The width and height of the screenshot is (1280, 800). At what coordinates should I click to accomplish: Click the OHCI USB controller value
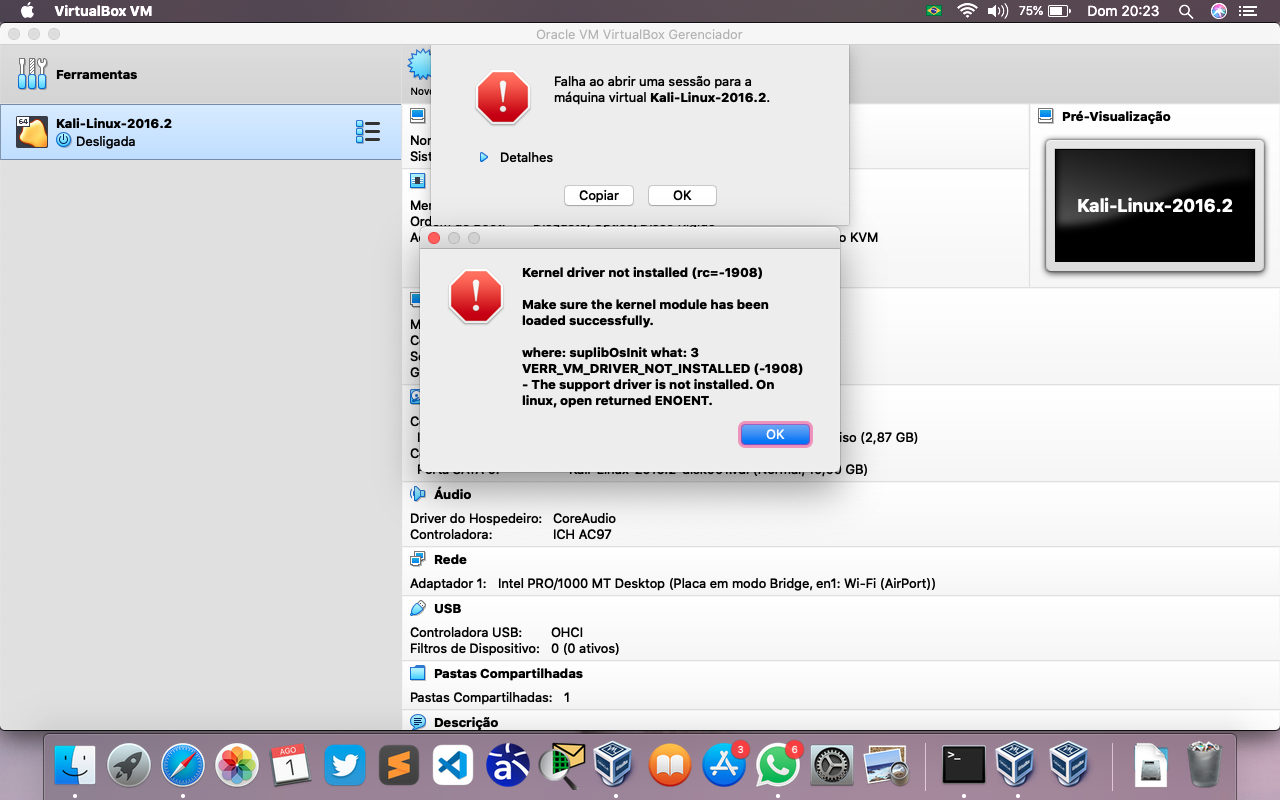pyautogui.click(x=567, y=632)
